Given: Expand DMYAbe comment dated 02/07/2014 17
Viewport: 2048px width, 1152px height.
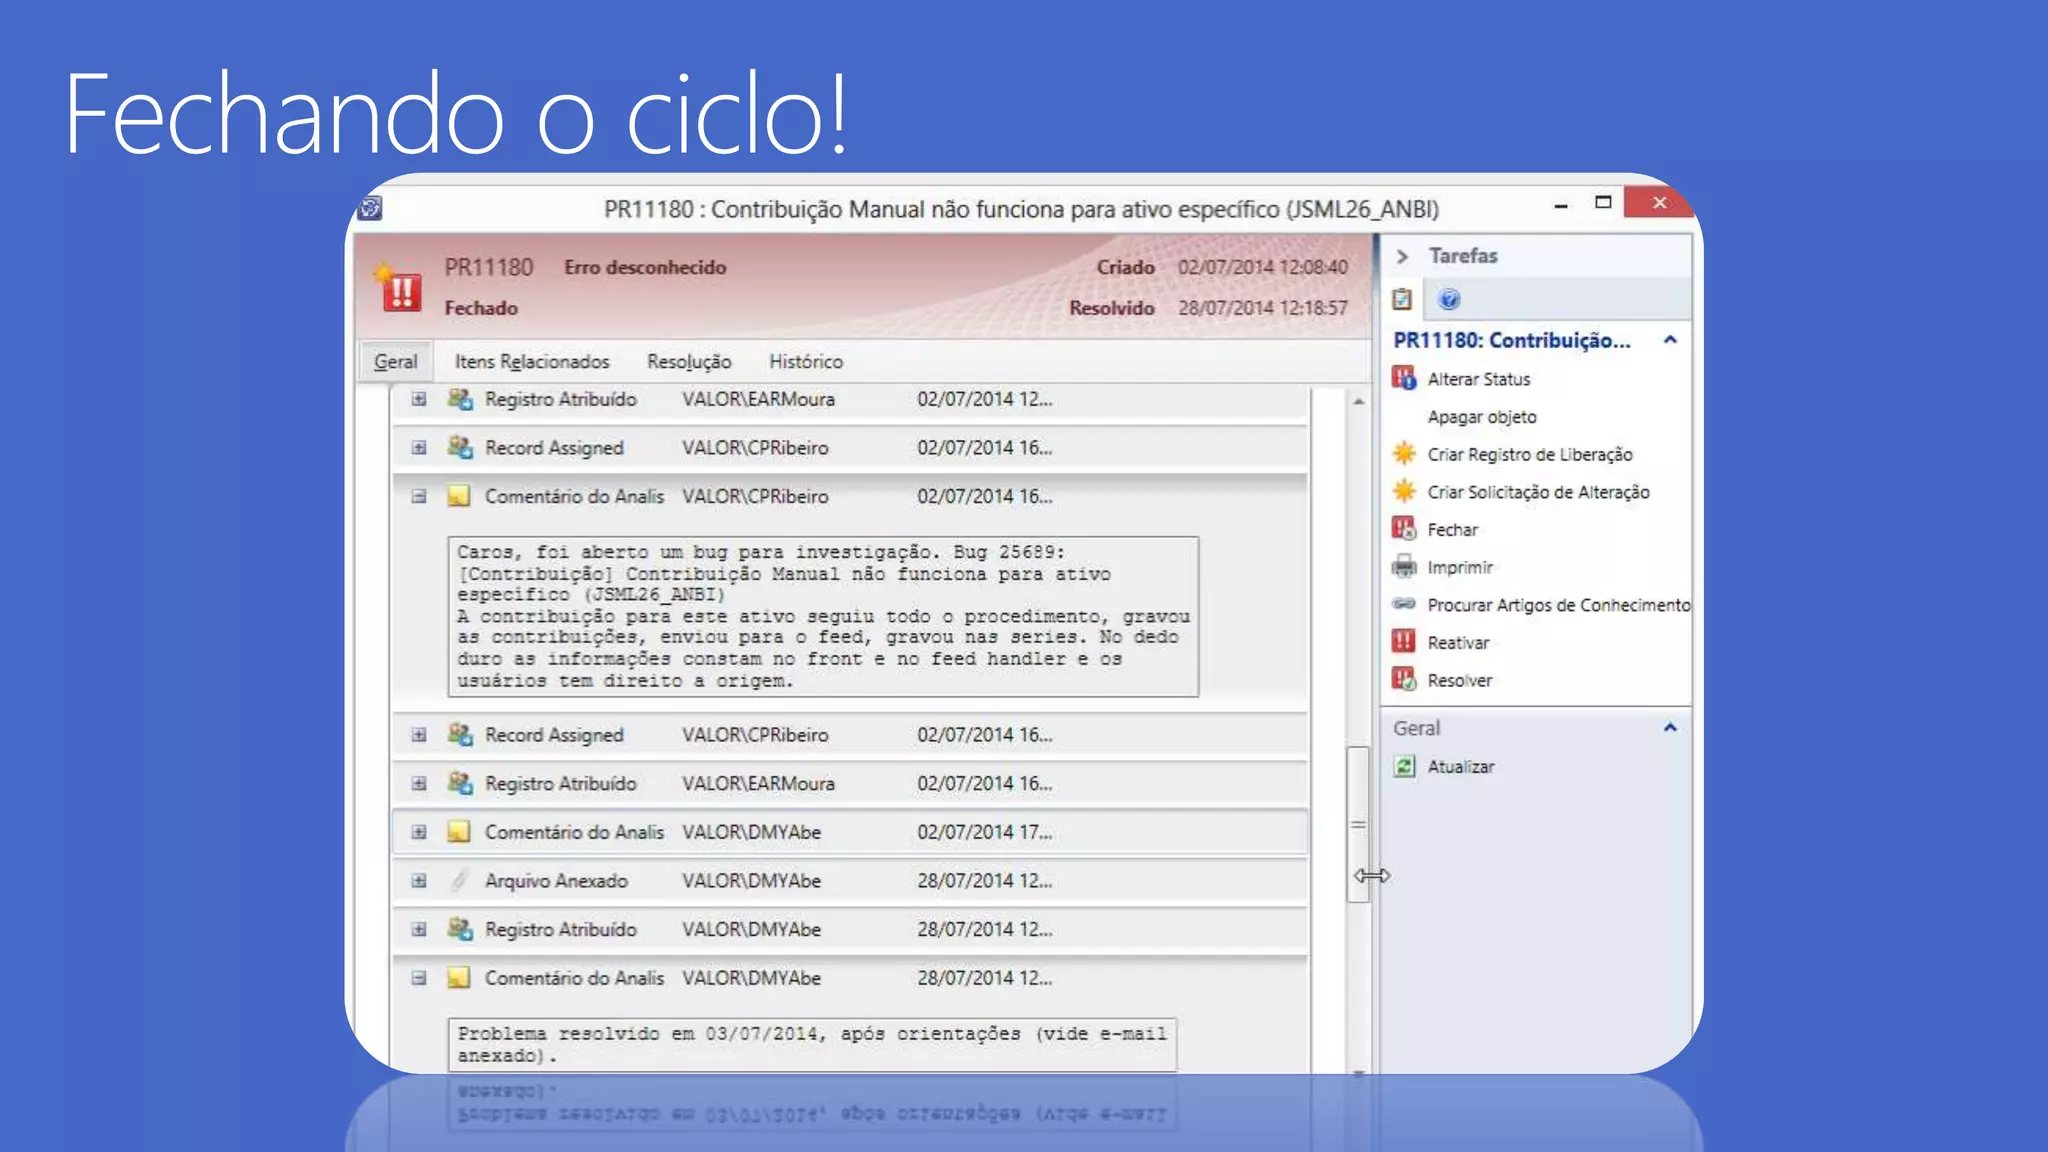Looking at the screenshot, I should [x=419, y=832].
